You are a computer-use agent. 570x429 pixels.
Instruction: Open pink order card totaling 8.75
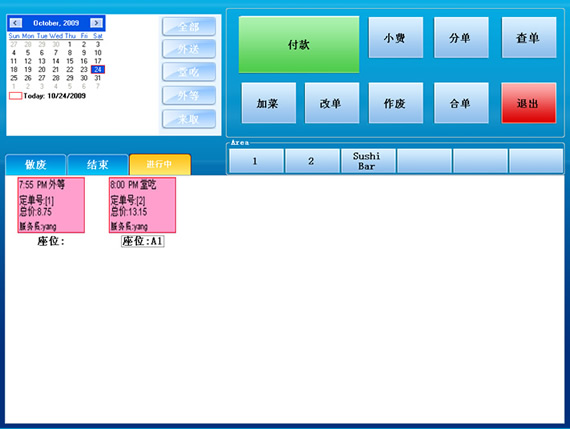[x=51, y=205]
